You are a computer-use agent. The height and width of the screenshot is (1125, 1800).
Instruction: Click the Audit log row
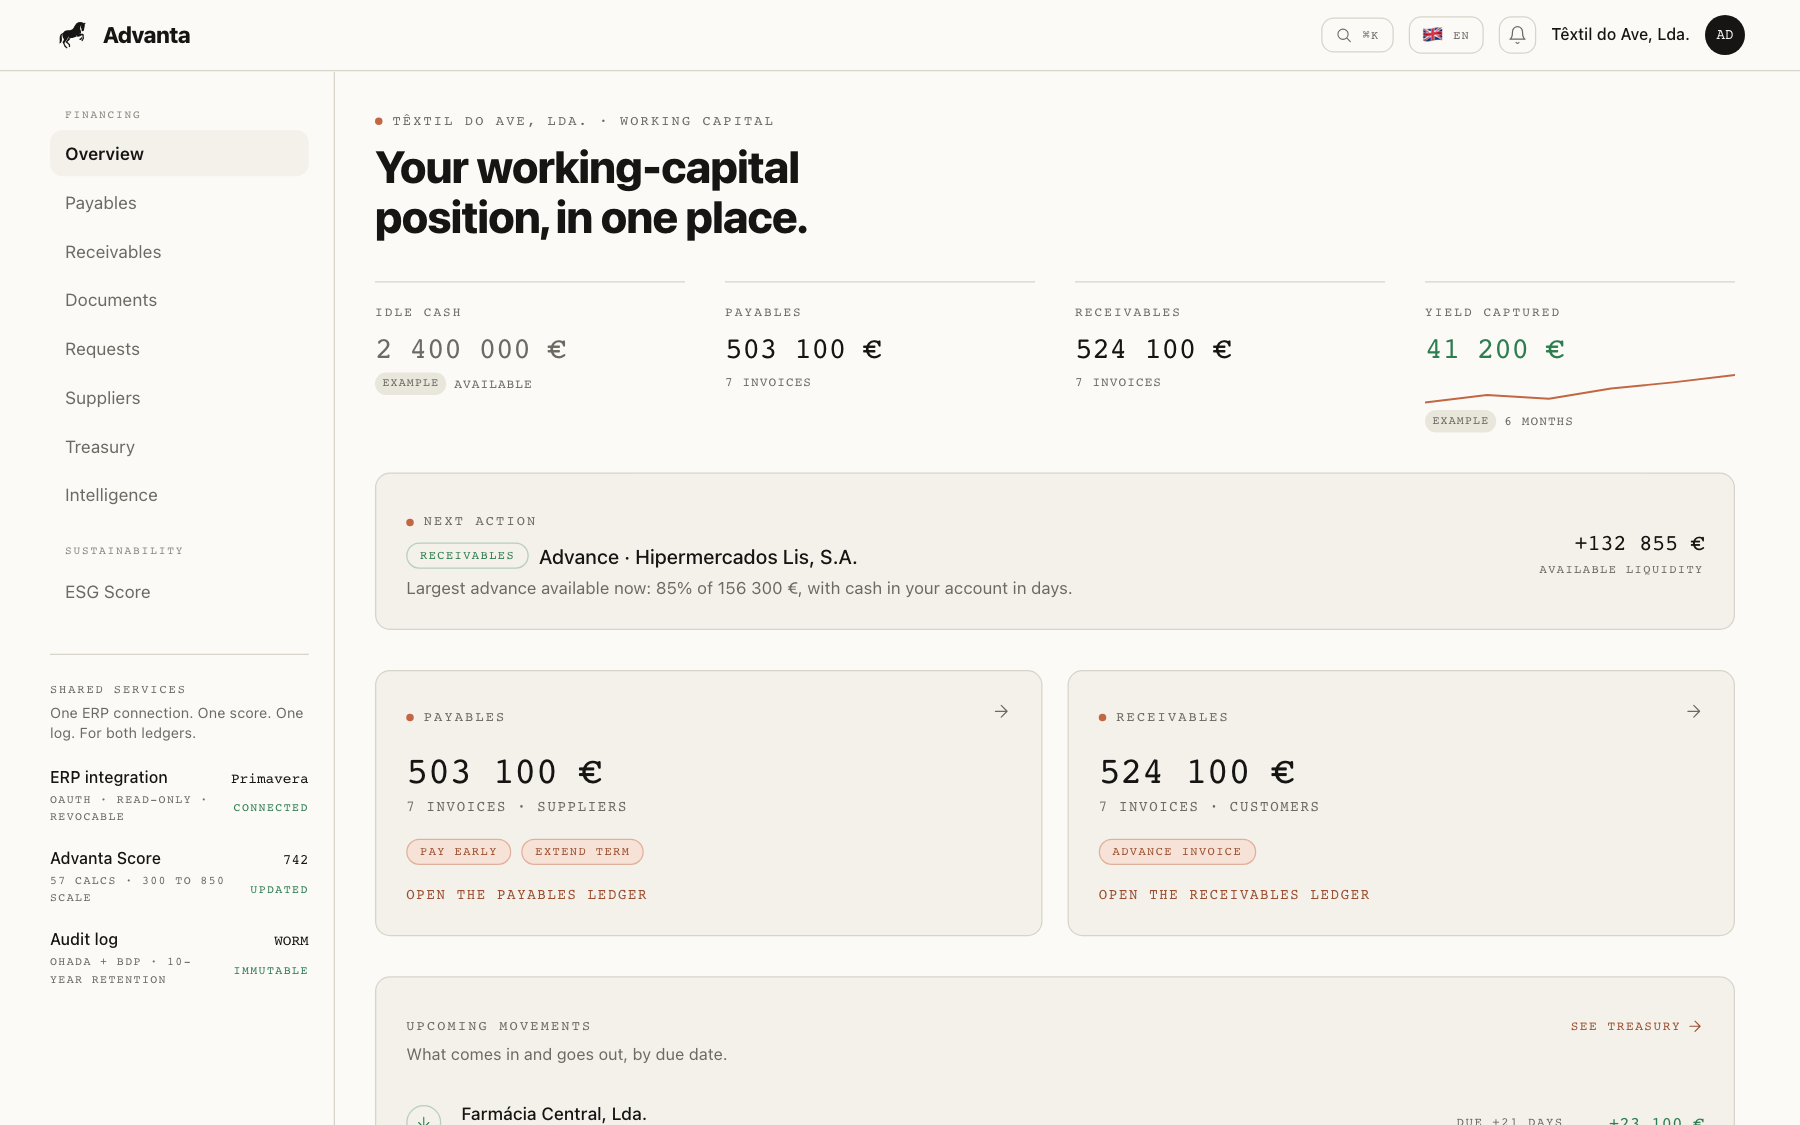(x=179, y=958)
